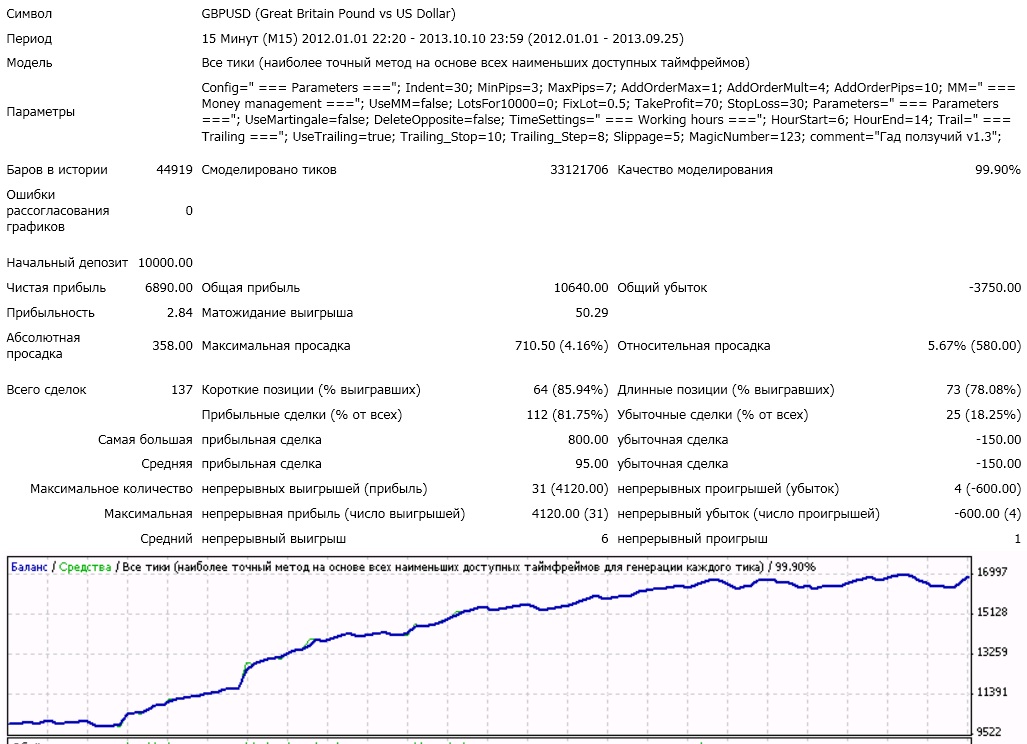Click the chart axis value 13259
Viewport: 1027px width, 744px height.
(x=992, y=652)
